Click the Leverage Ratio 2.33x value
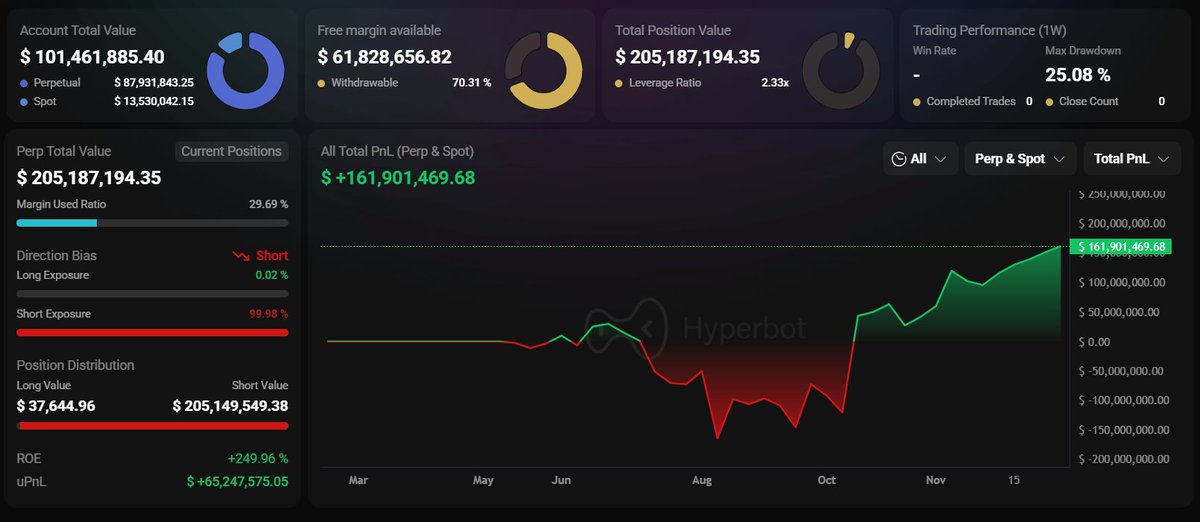This screenshot has height=522, width=1200. coord(773,83)
